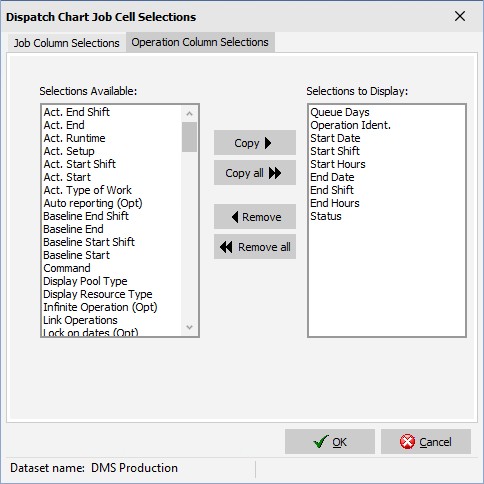Click the Remove left-arrow icon
The width and height of the screenshot is (484, 484).
(x=235, y=217)
